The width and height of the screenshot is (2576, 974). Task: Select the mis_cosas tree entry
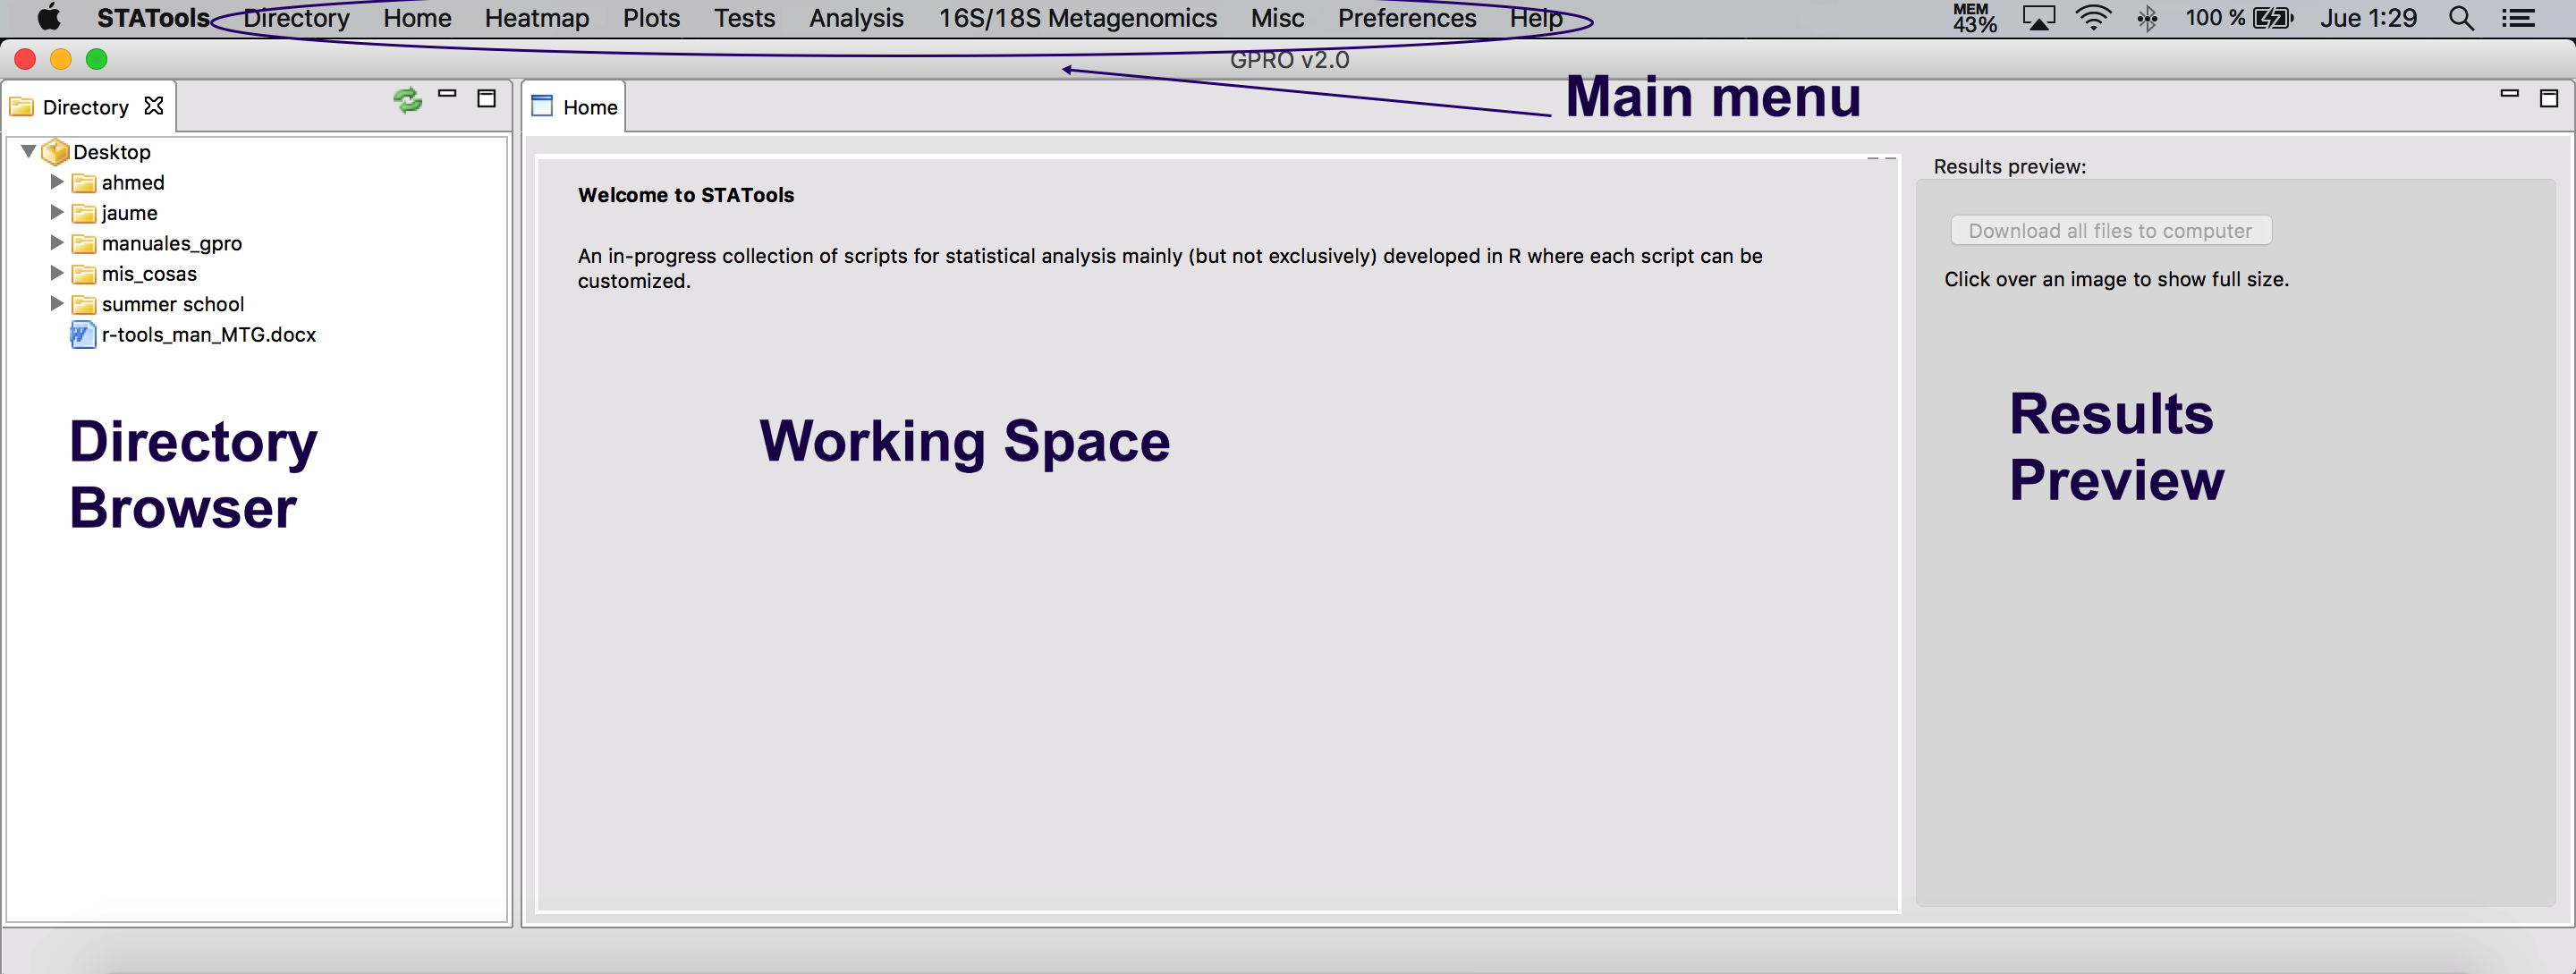(x=149, y=274)
